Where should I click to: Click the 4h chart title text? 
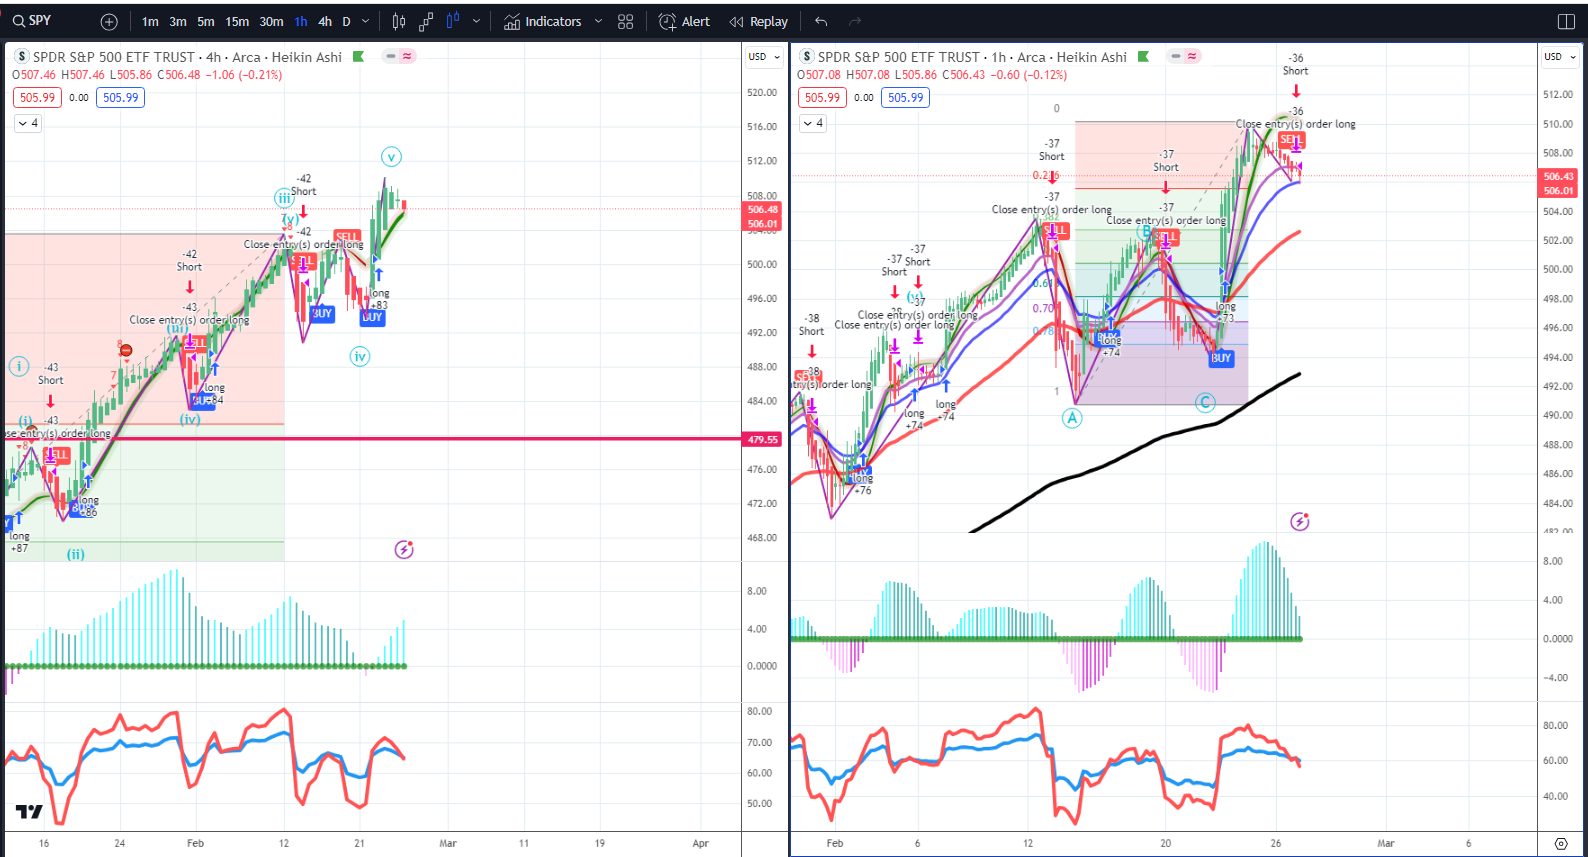187,57
